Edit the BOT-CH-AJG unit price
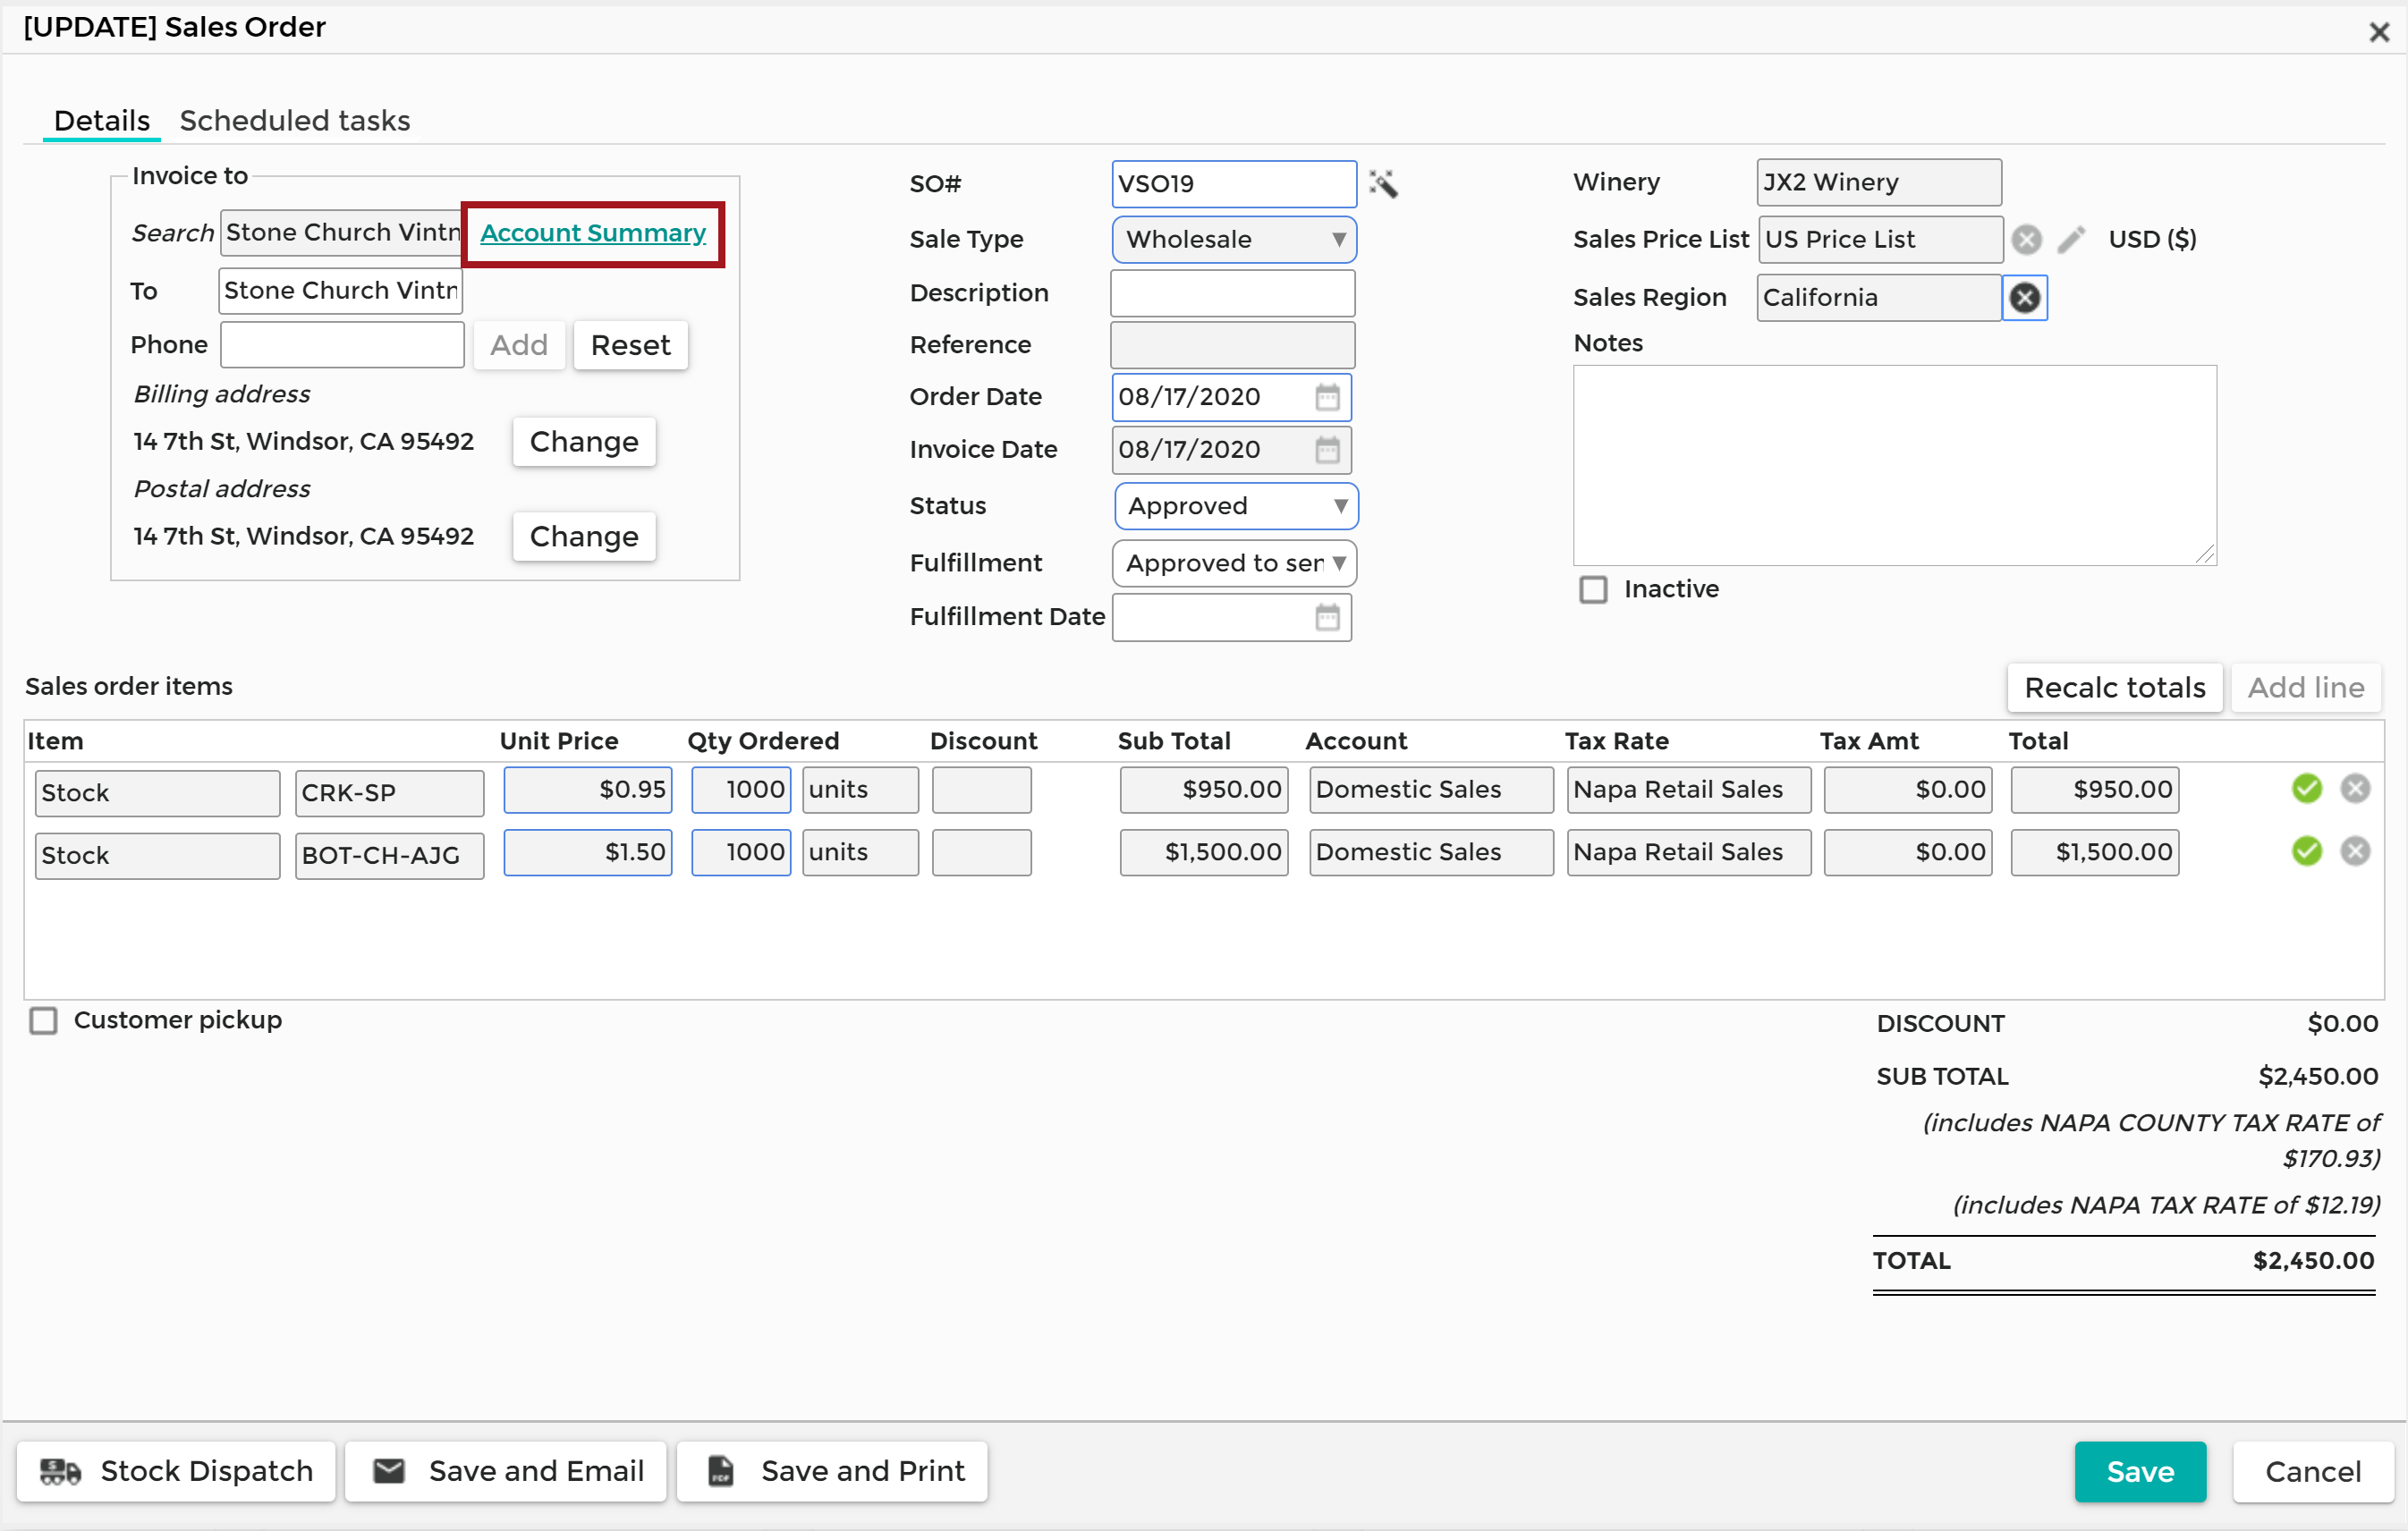 588,852
